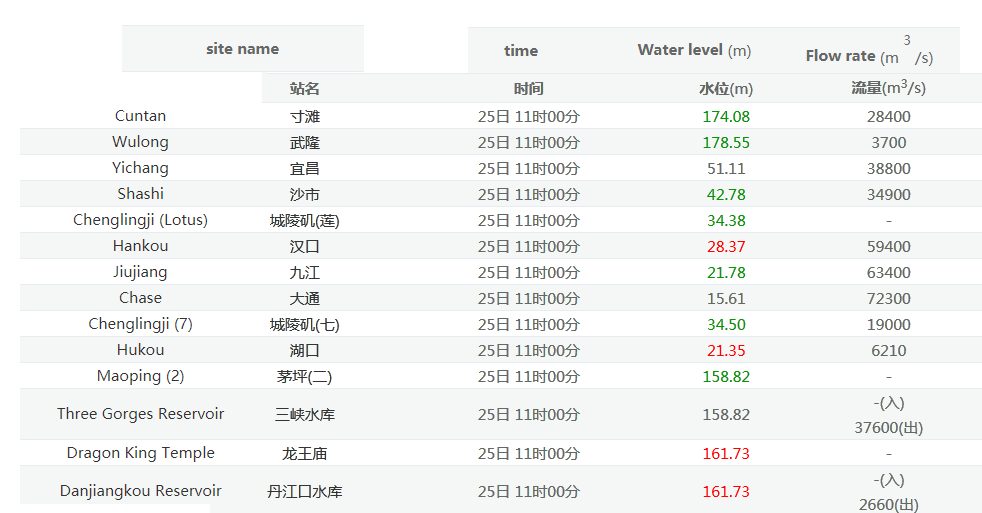Screen dimensions: 982x513
Task: Click the station name 寸滩
Action: coord(304,117)
